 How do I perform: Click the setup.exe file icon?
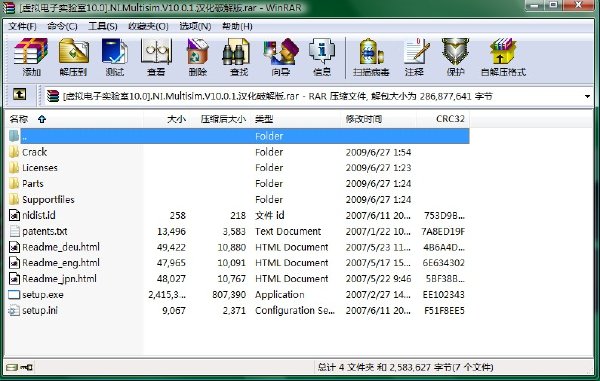(x=14, y=295)
